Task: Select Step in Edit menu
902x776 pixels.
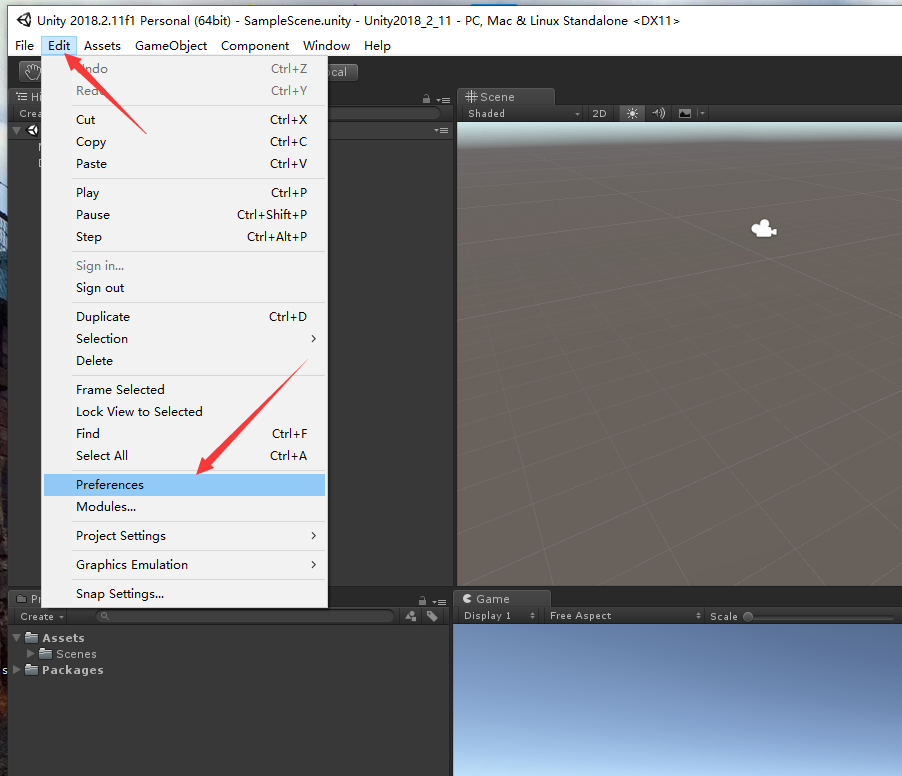Action: coord(185,236)
